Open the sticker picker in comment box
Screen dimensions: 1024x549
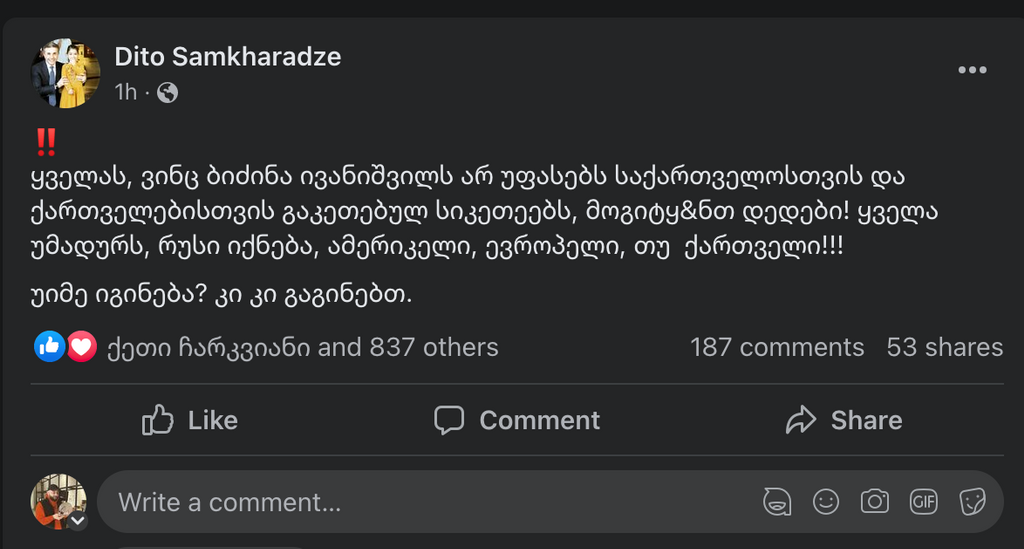pyautogui.click(x=972, y=501)
